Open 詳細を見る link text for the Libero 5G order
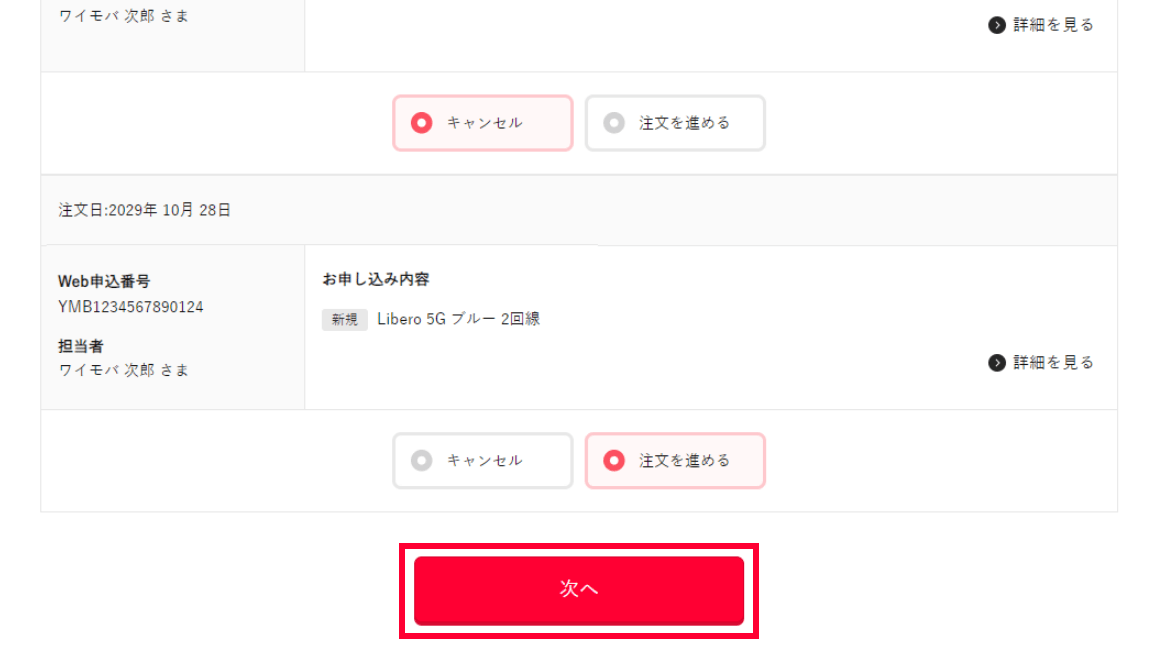Viewport: 1152px width, 648px height. [1053, 362]
